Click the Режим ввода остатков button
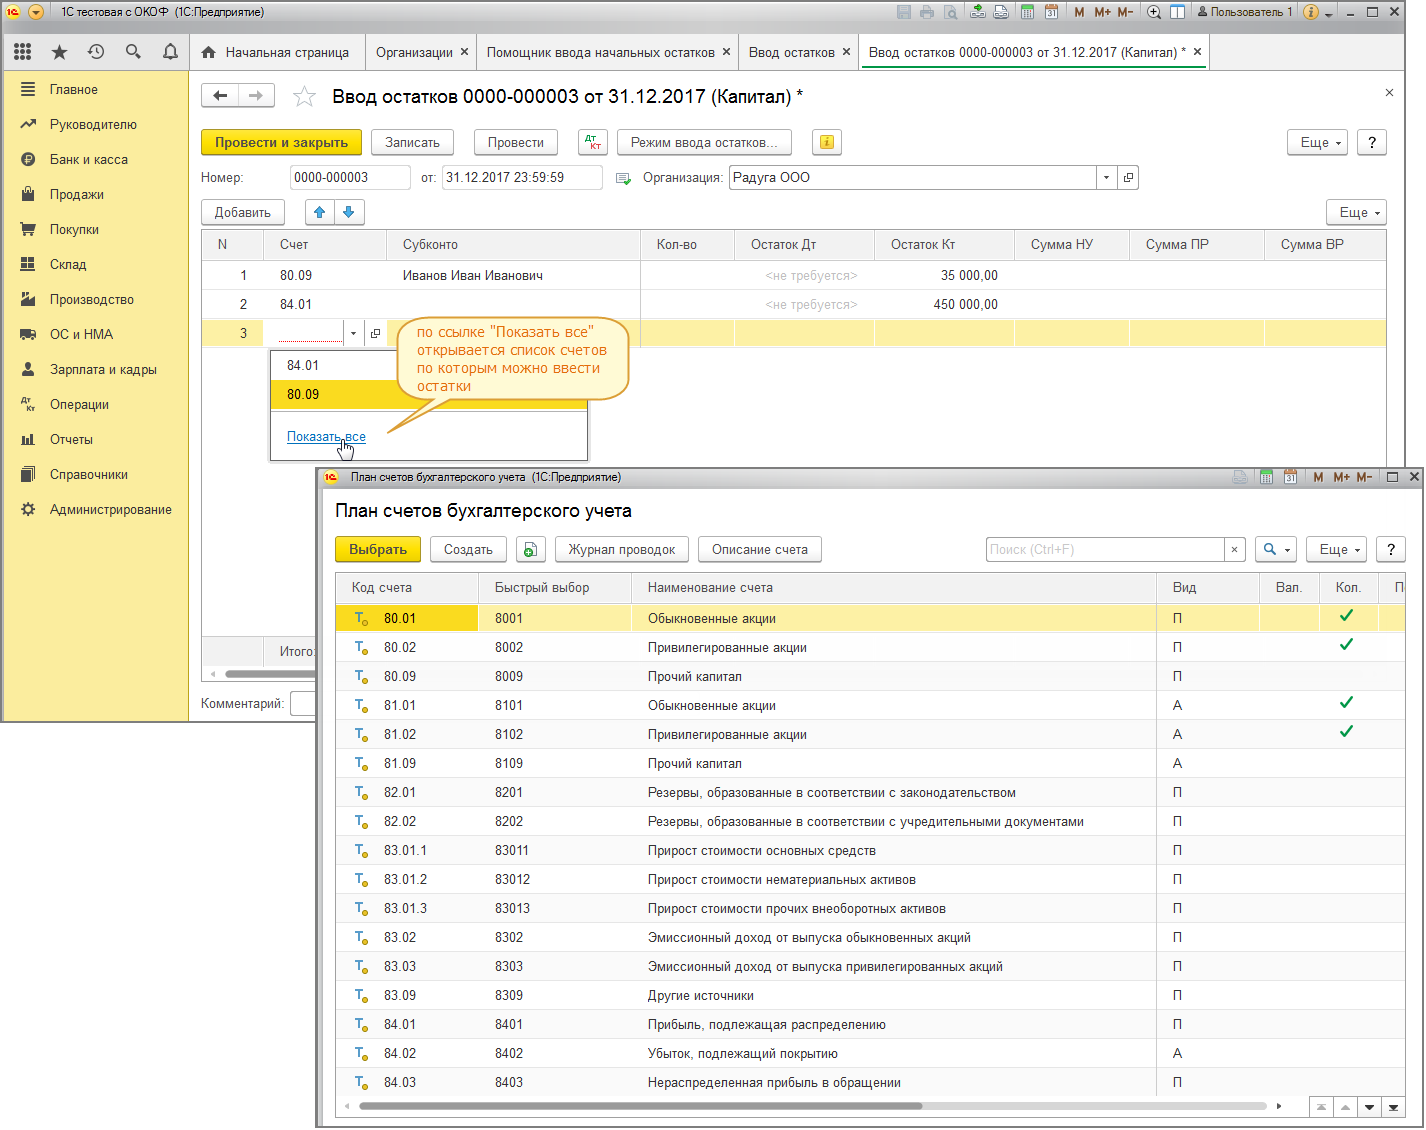Screen dimensions: 1426x1130 (704, 142)
